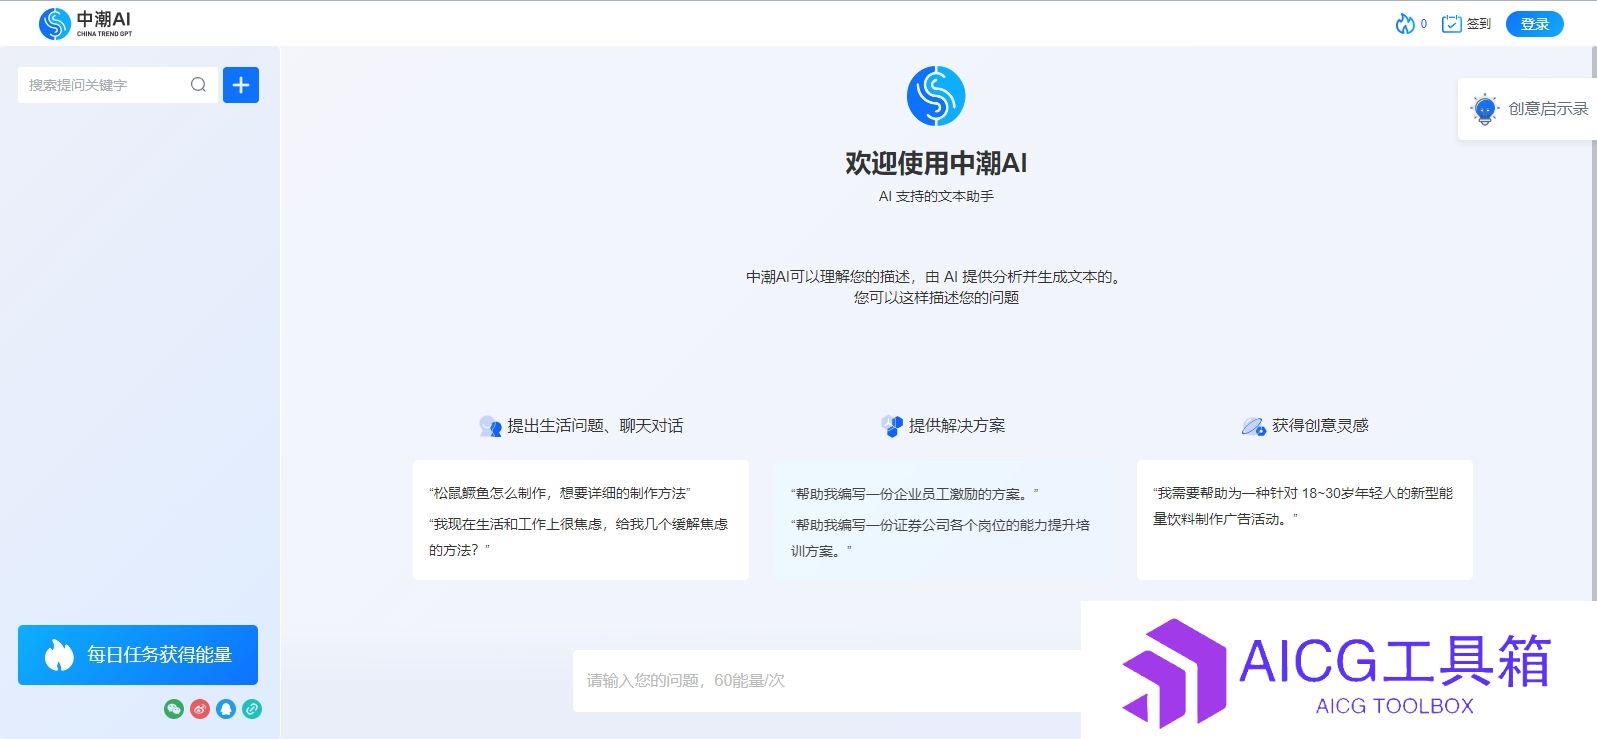Click the 提出生活问题、聊天对话 heading

click(x=595, y=426)
